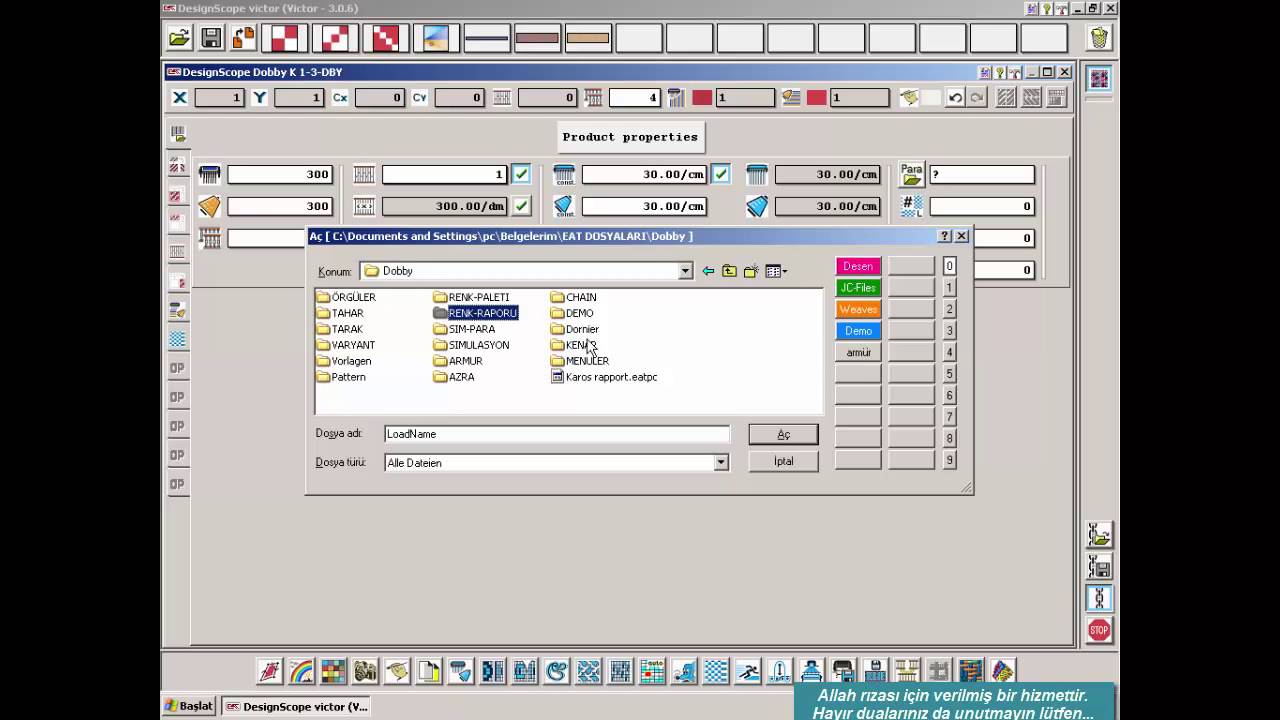This screenshot has height=720, width=1280.
Task: Open the rainbow color tool in bottom toolbar
Action: pos(301,671)
